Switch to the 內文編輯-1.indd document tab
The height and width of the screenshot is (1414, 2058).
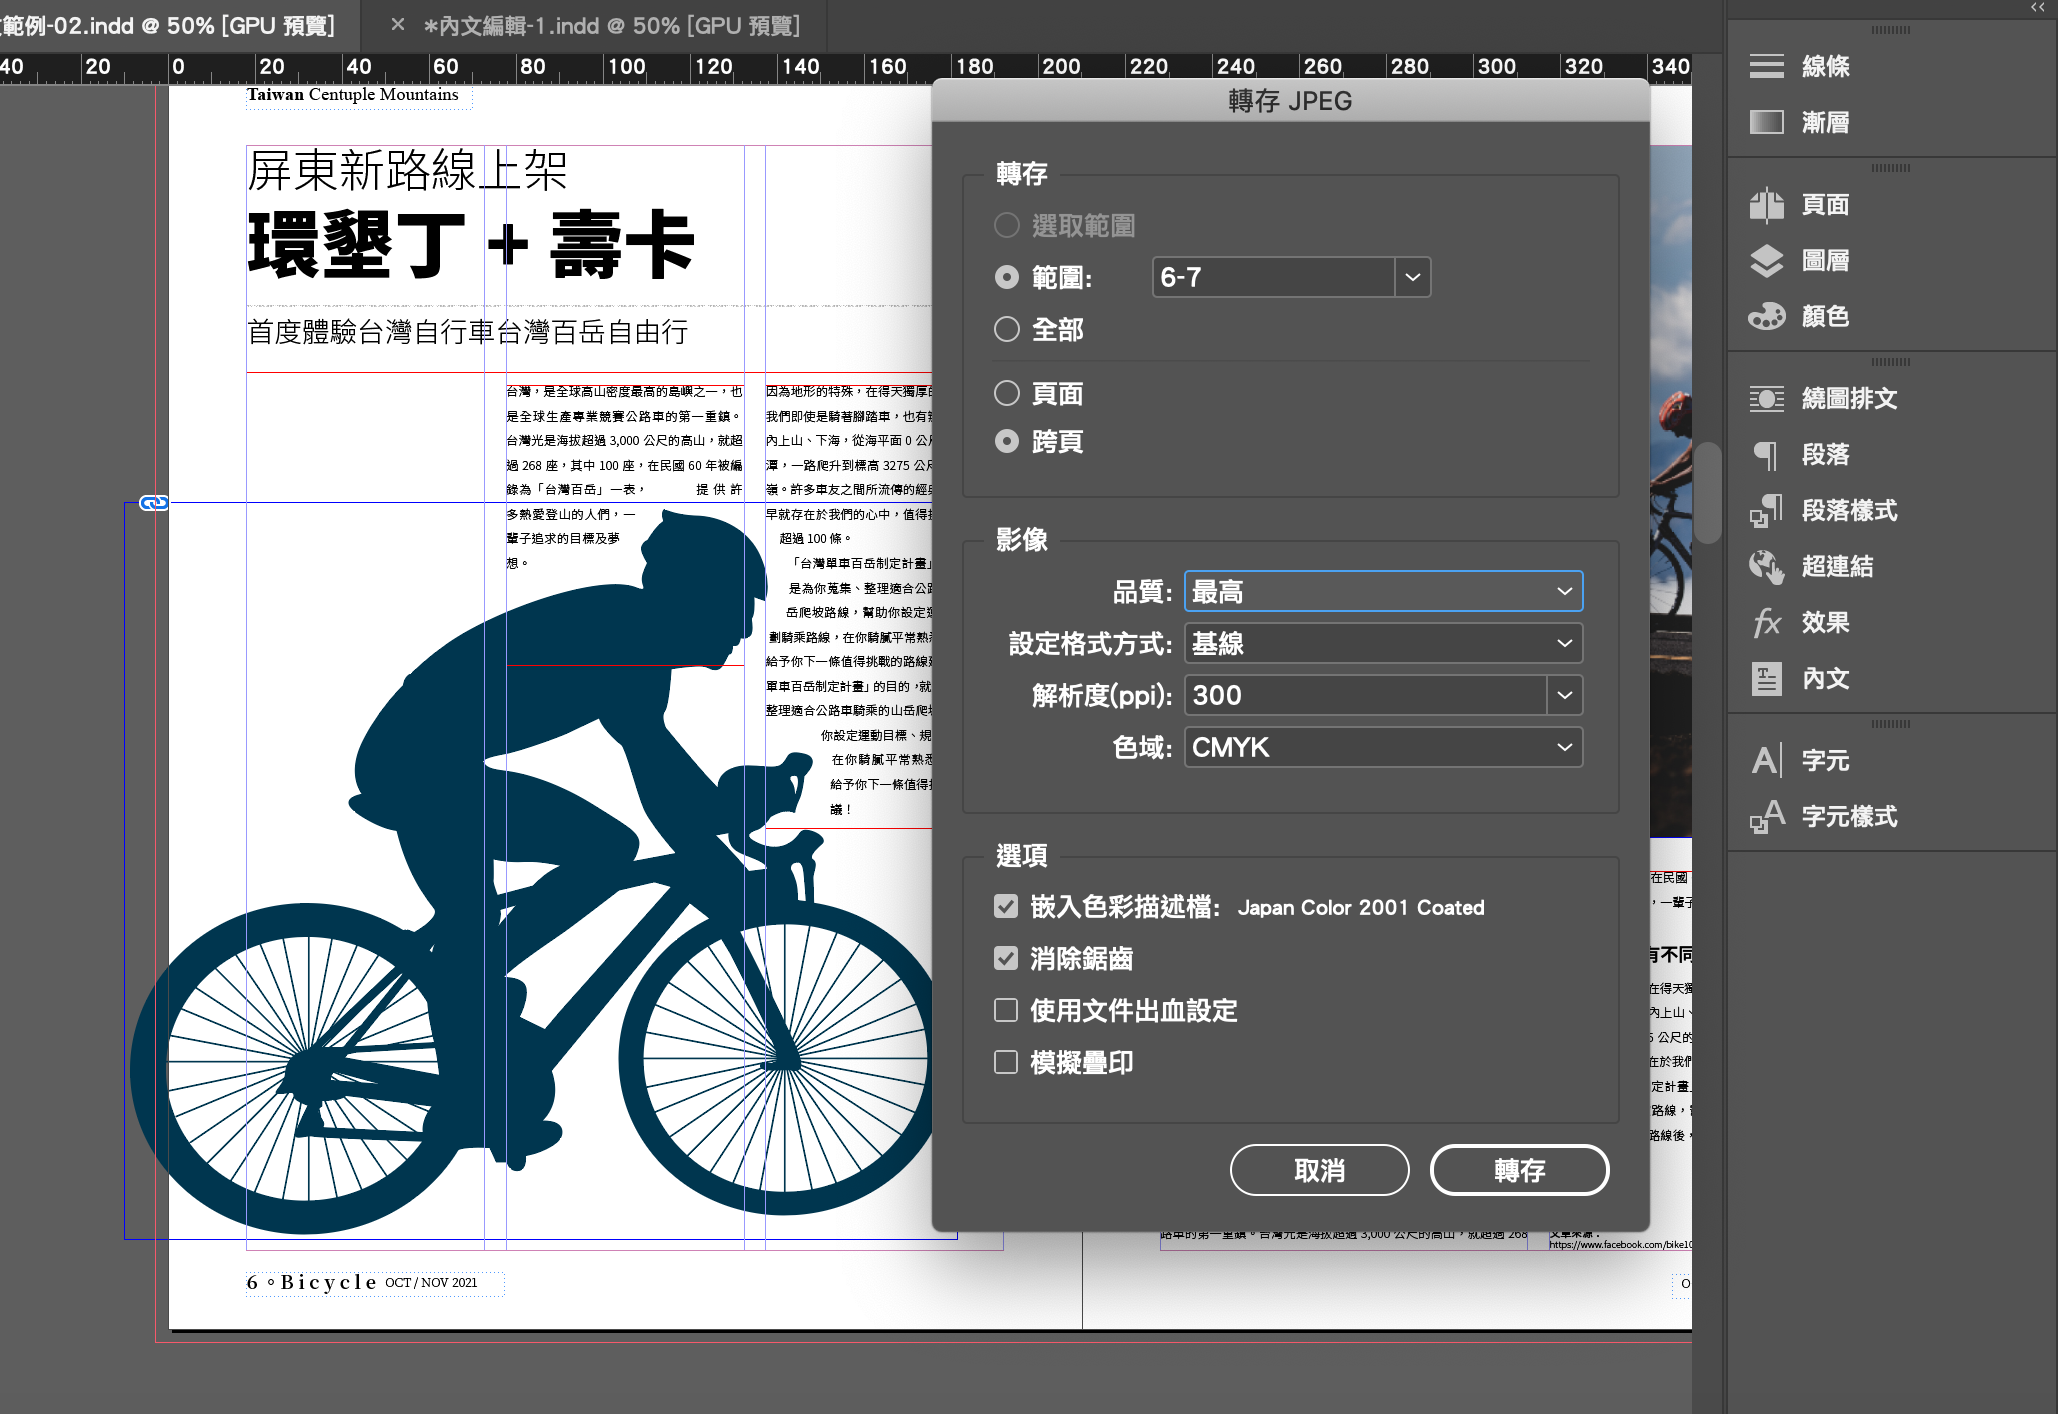click(x=611, y=26)
